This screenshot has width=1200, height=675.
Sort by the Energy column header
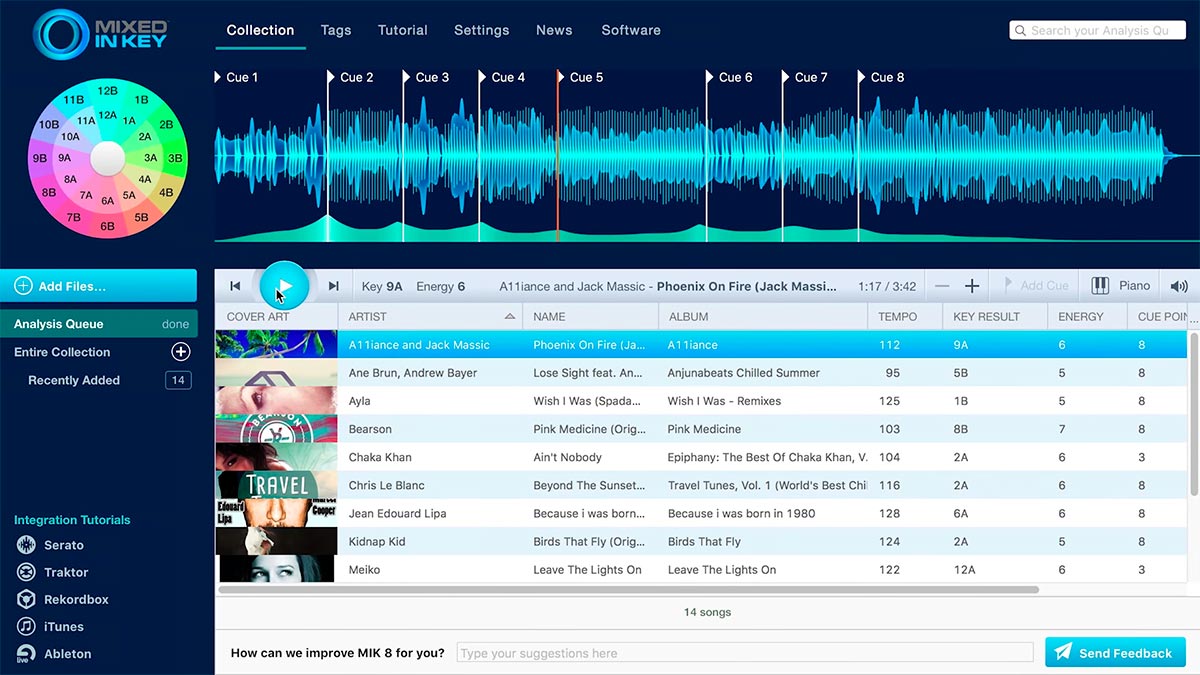coord(1087,316)
